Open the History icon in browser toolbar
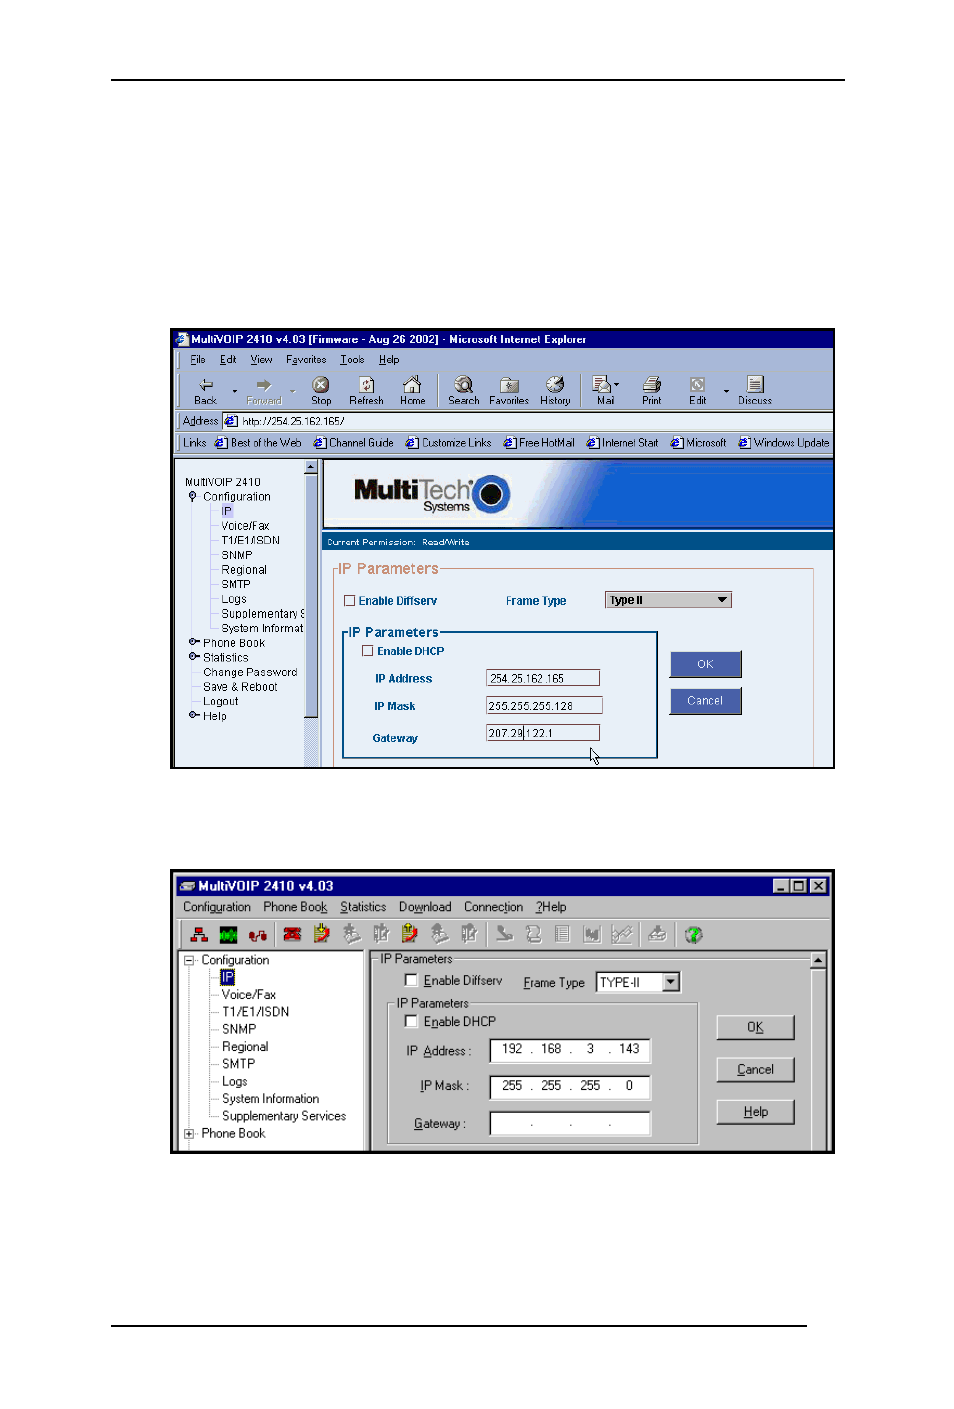 tap(555, 385)
